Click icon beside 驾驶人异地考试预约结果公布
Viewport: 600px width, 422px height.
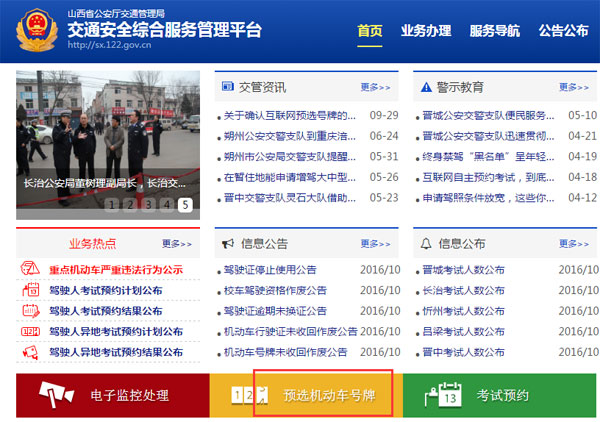[x=30, y=352]
